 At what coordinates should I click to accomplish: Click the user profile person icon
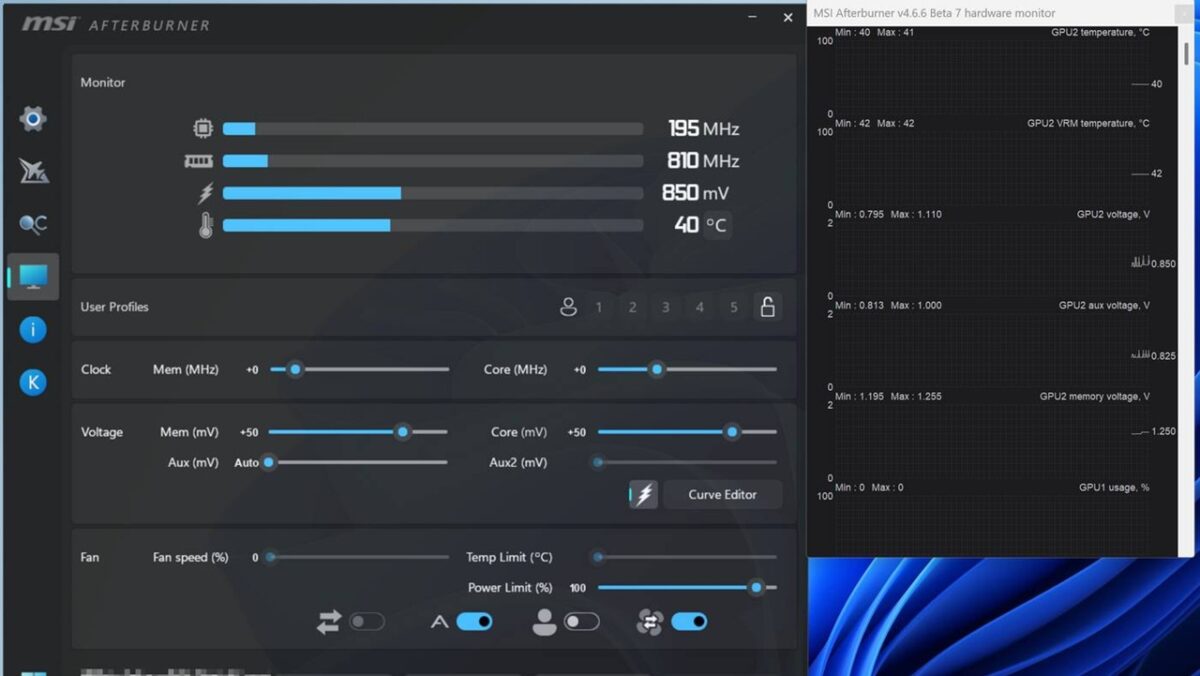(x=568, y=307)
